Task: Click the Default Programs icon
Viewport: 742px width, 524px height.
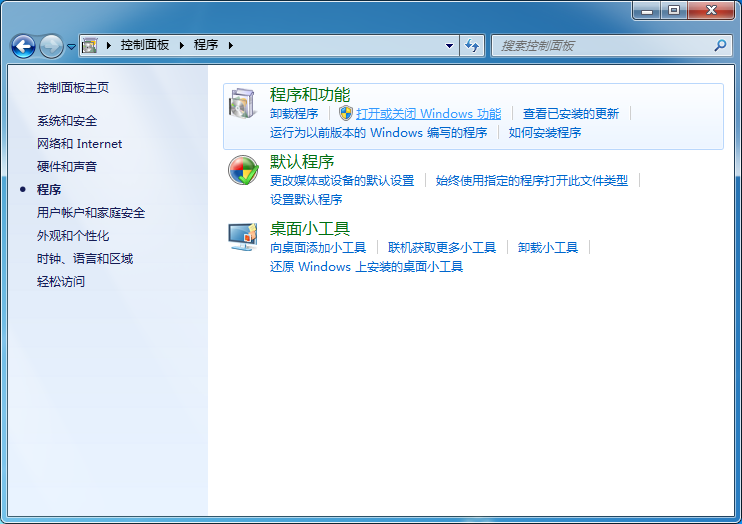Action: [243, 171]
